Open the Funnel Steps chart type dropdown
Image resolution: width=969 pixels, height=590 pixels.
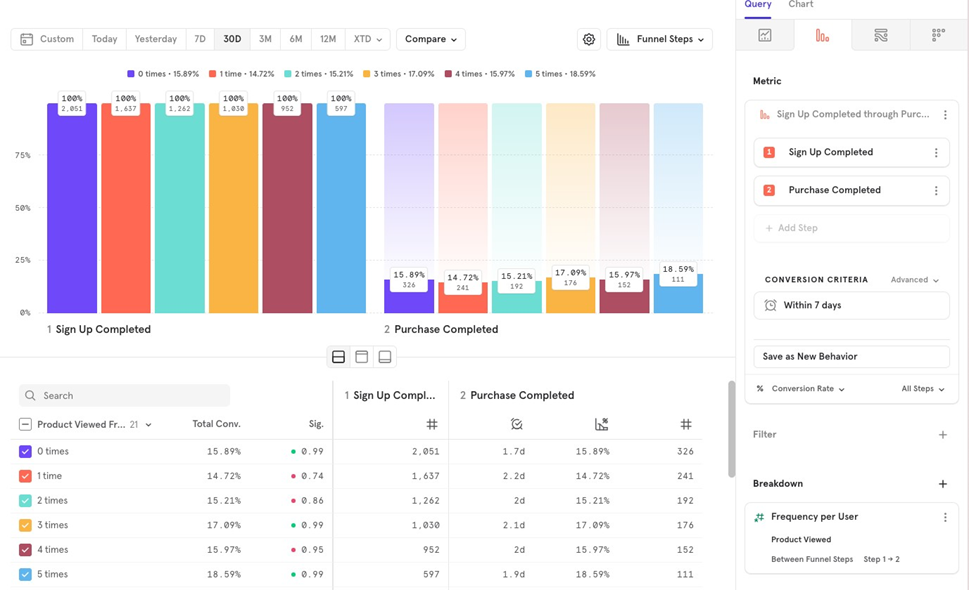(x=659, y=39)
